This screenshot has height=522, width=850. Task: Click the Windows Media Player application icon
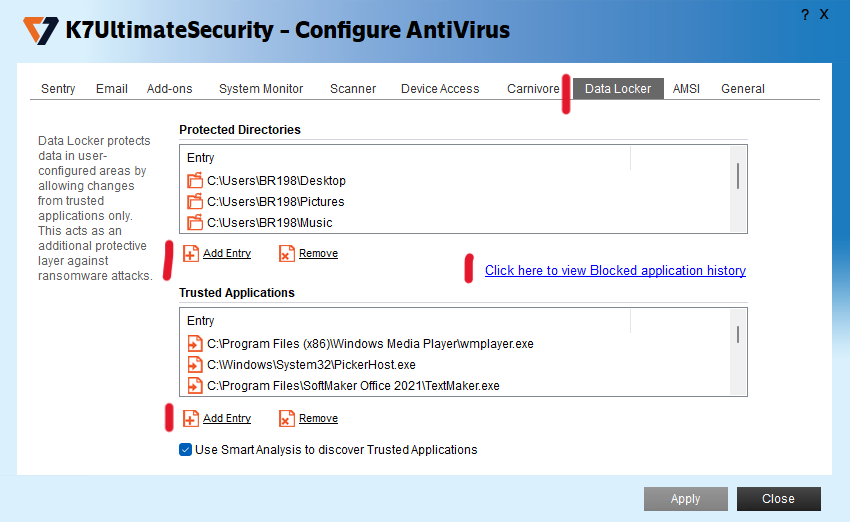tap(195, 344)
